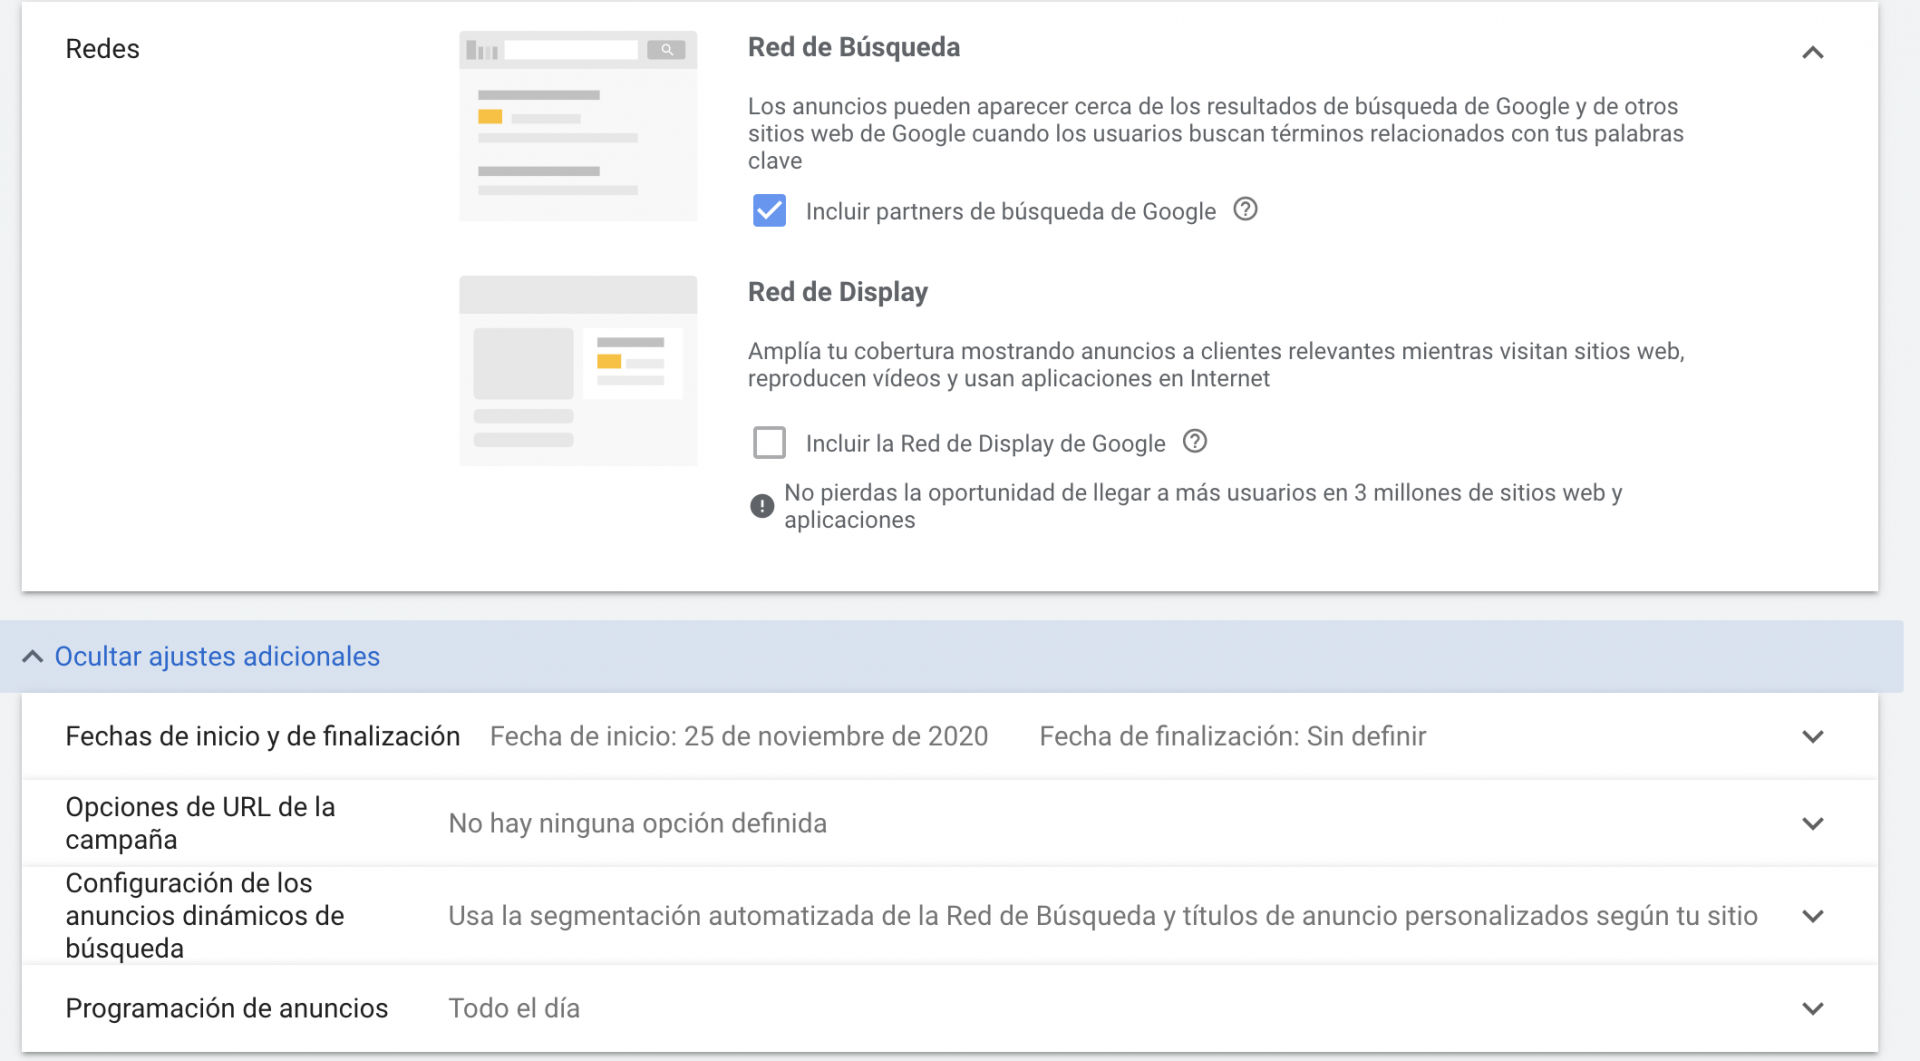Click Red de Búsqueda illustration thumbnail
The width and height of the screenshot is (1920, 1061).
578,126
